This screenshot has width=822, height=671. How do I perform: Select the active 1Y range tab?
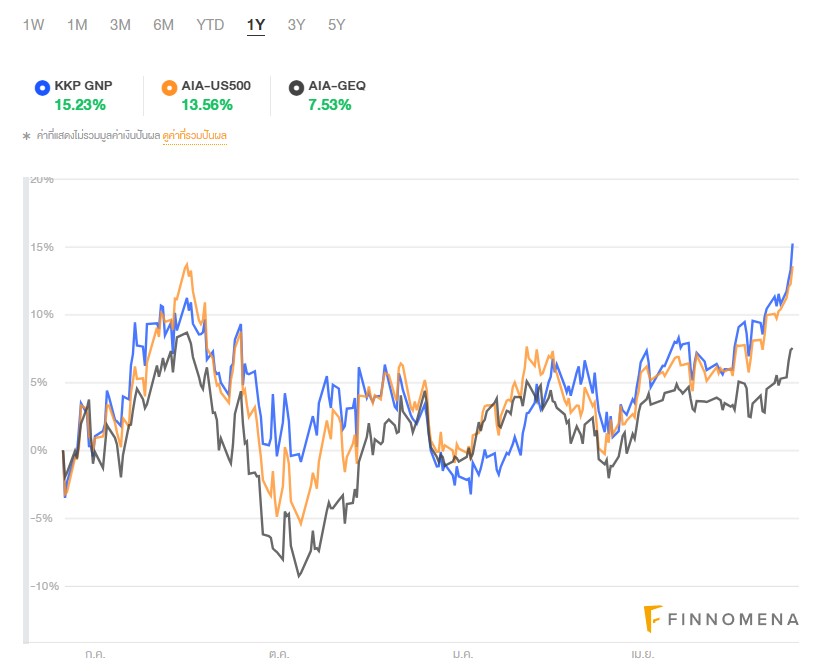255,25
